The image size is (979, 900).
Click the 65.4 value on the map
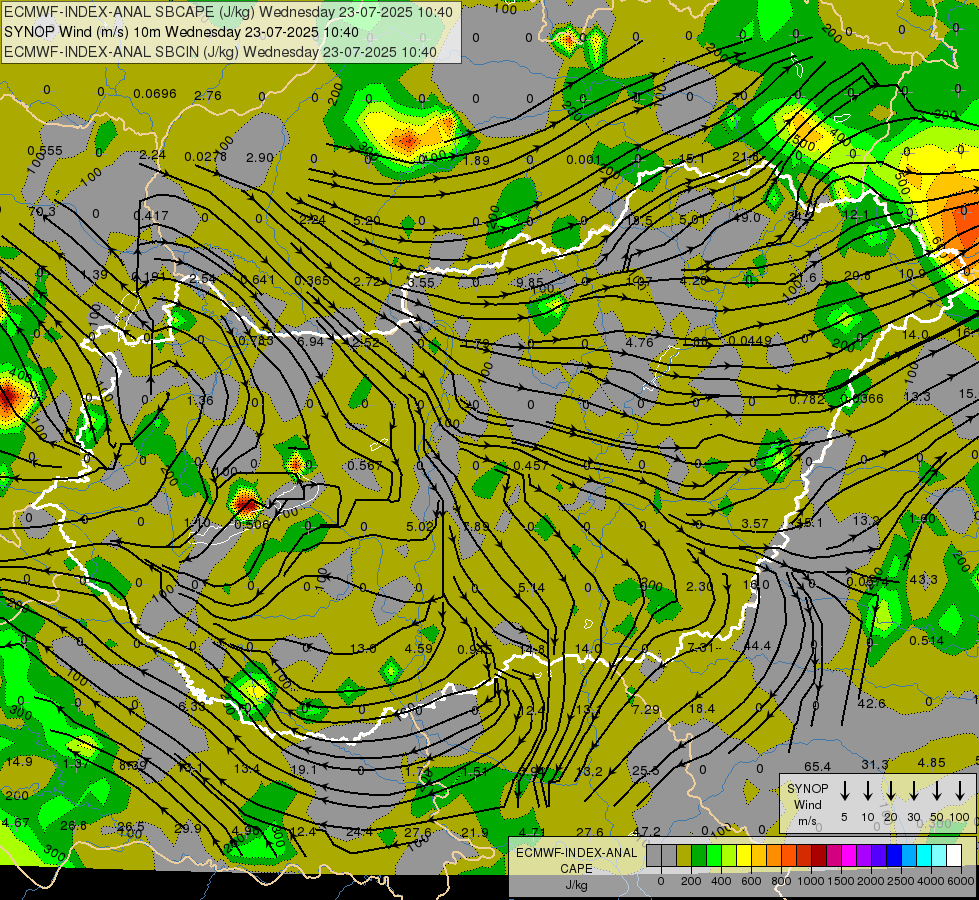tap(817, 766)
